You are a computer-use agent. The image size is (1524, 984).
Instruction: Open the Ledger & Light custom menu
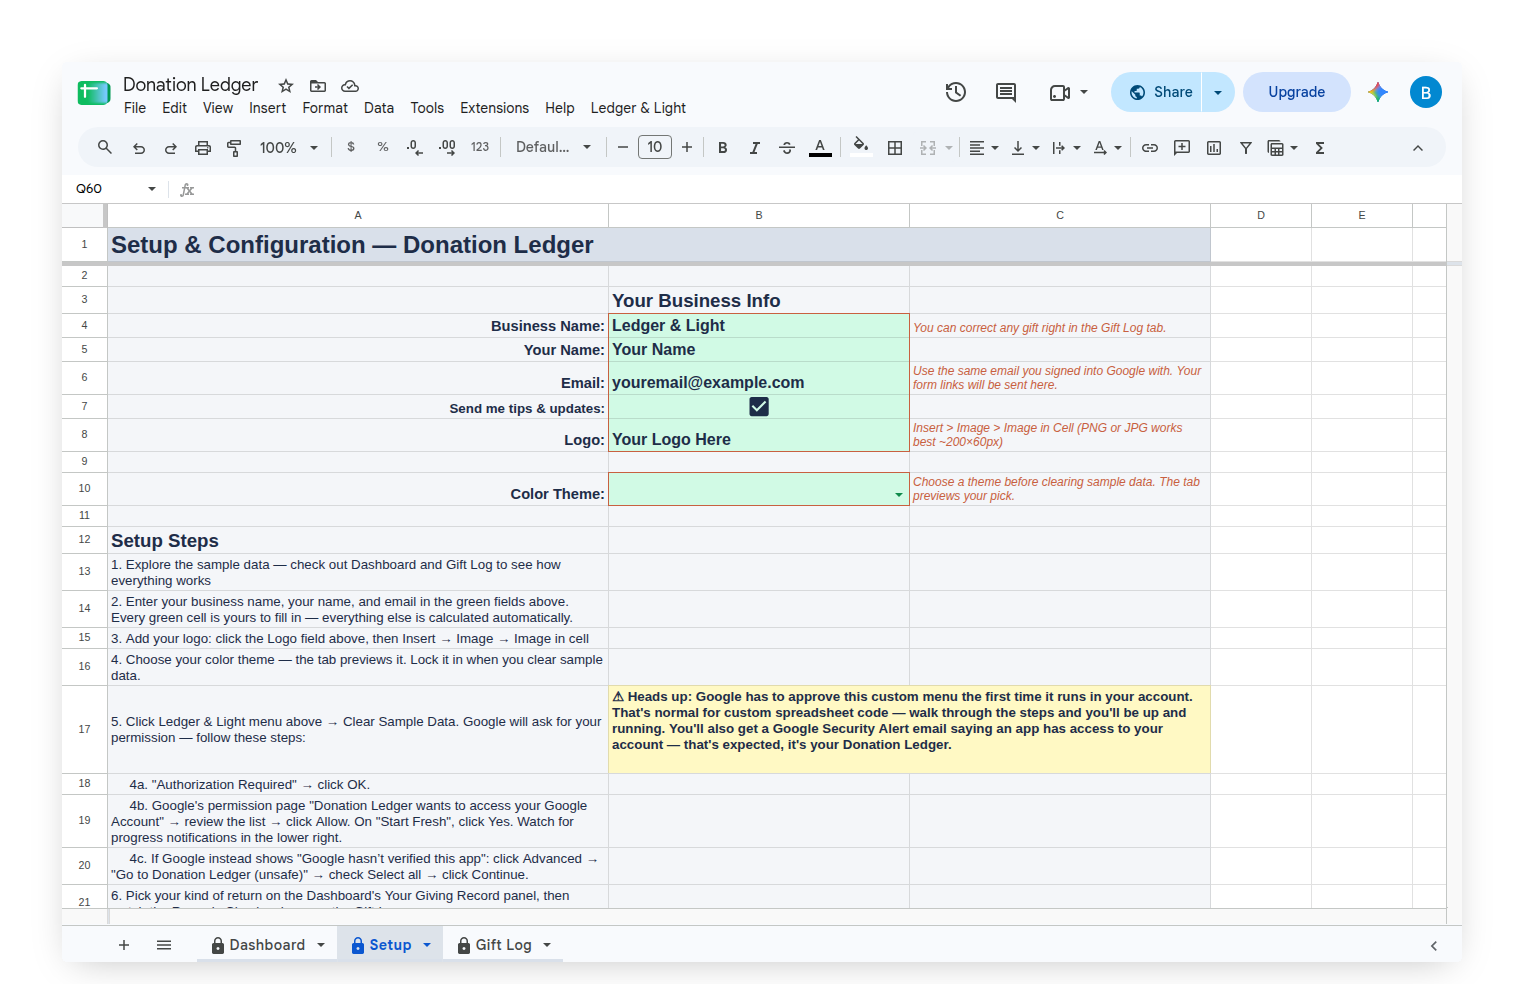click(638, 108)
